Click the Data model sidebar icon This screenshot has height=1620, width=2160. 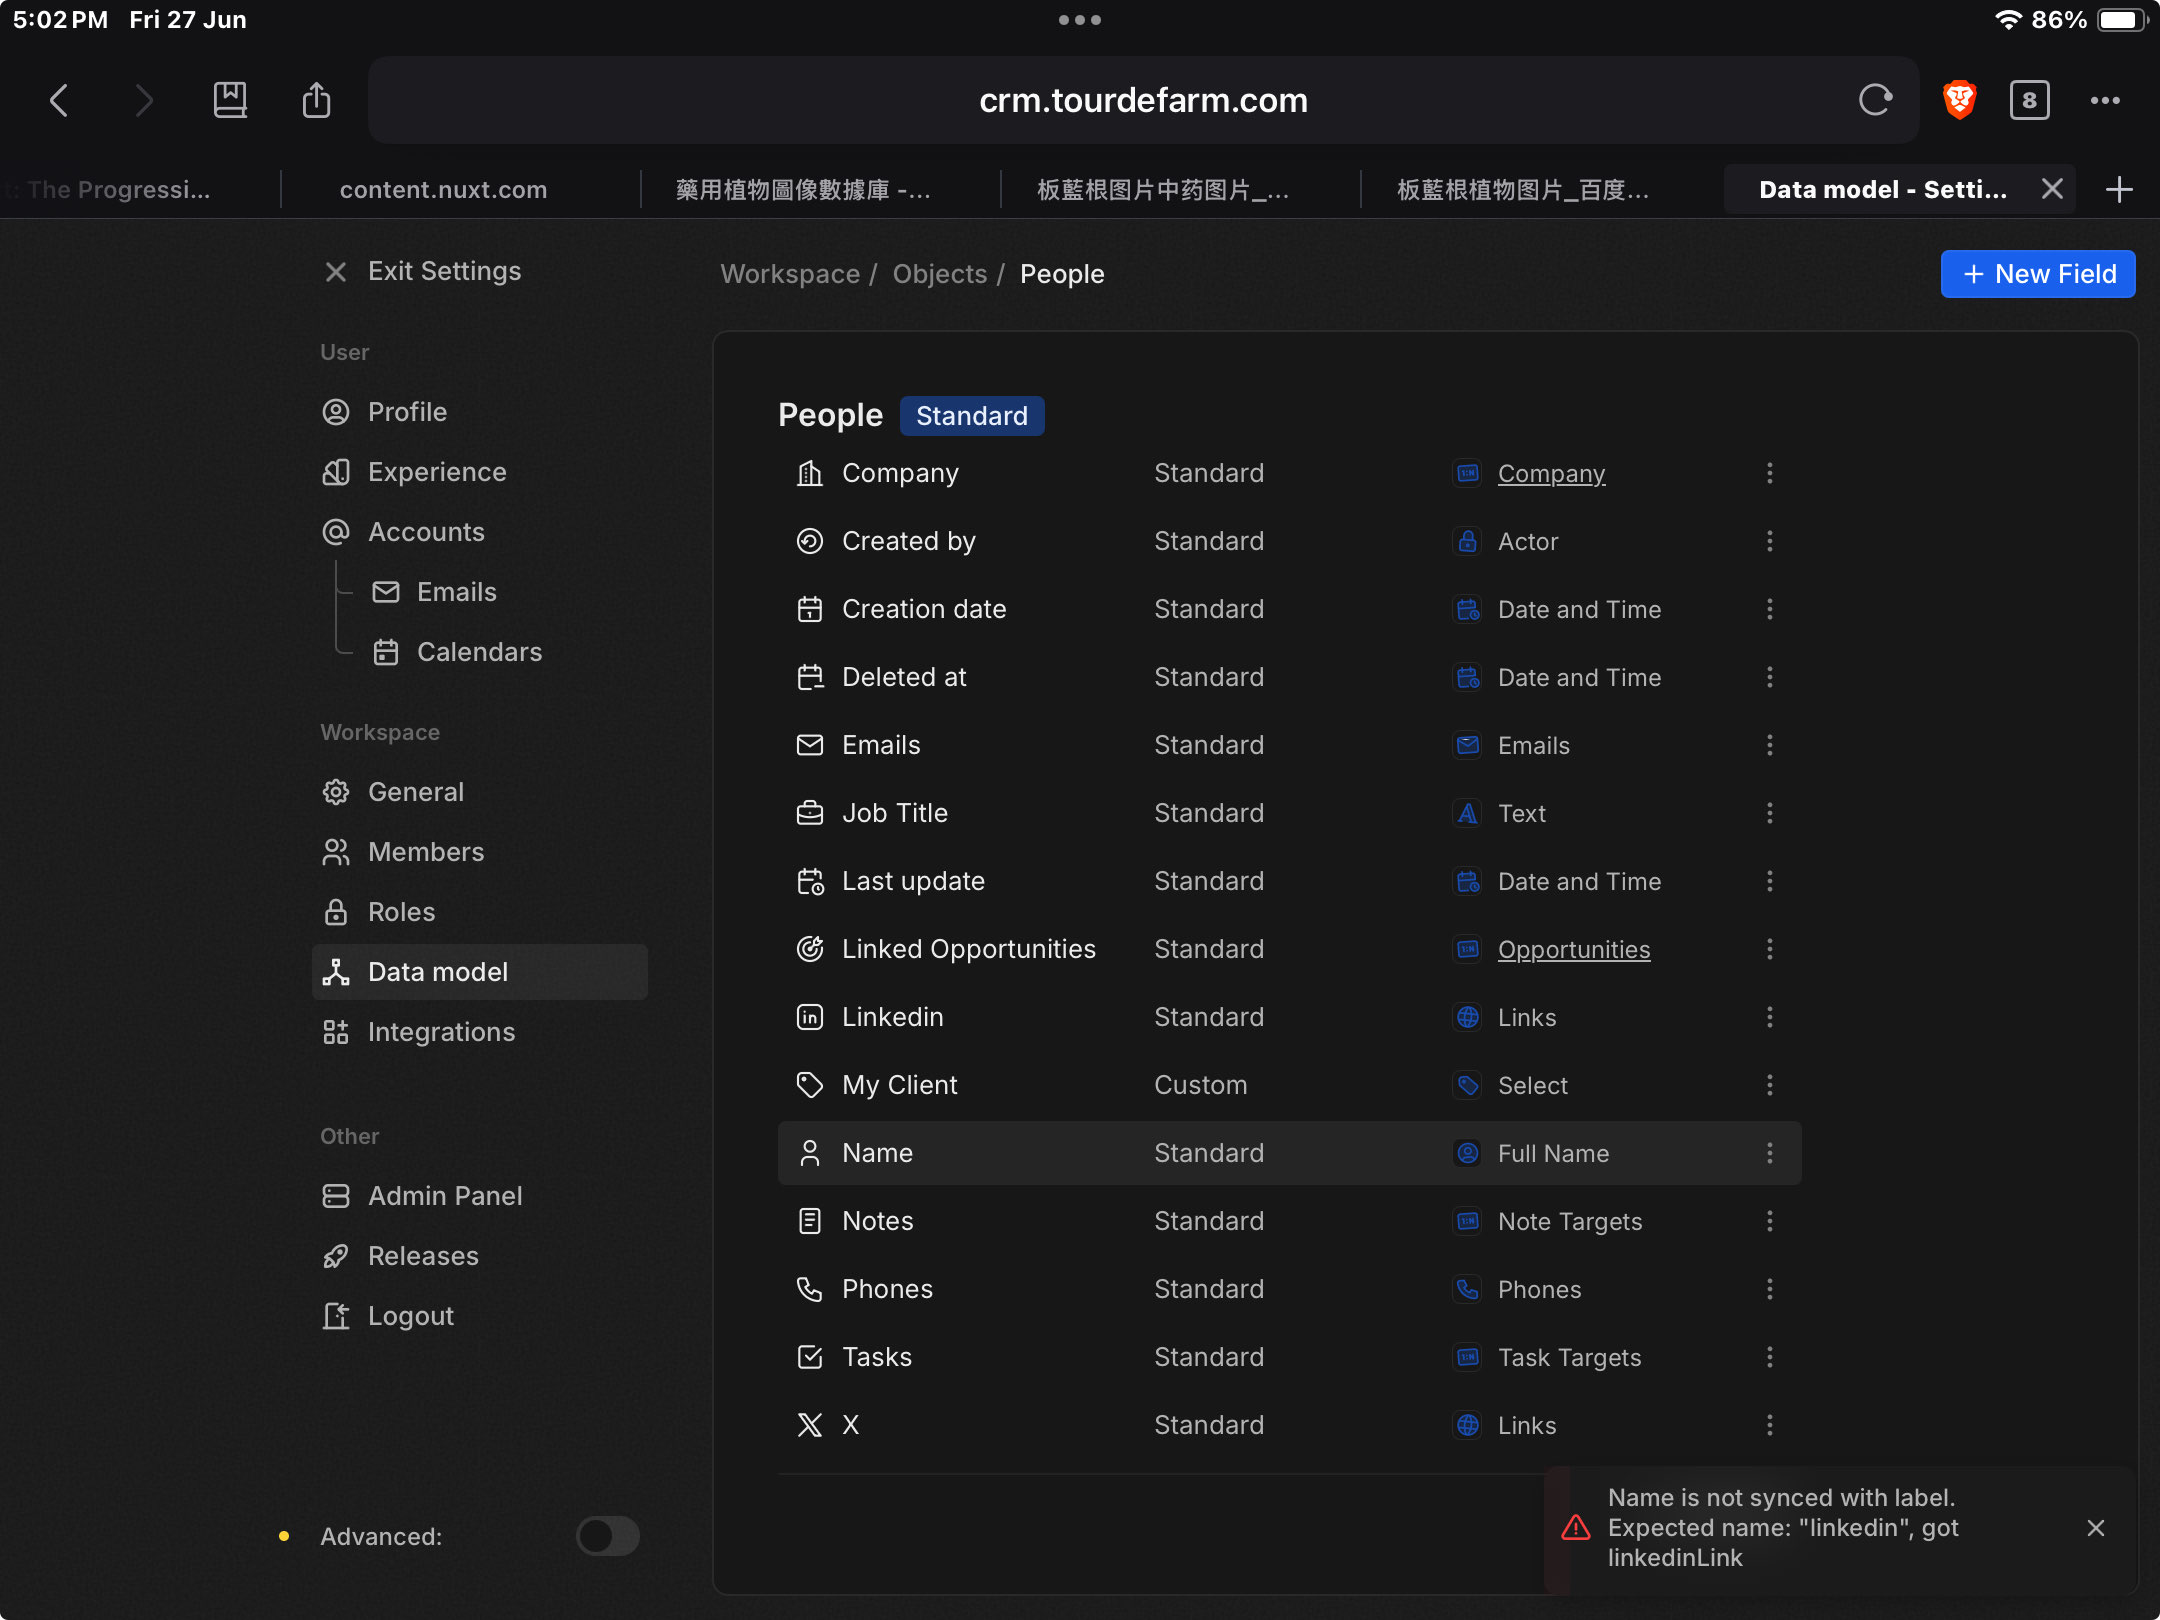[336, 972]
